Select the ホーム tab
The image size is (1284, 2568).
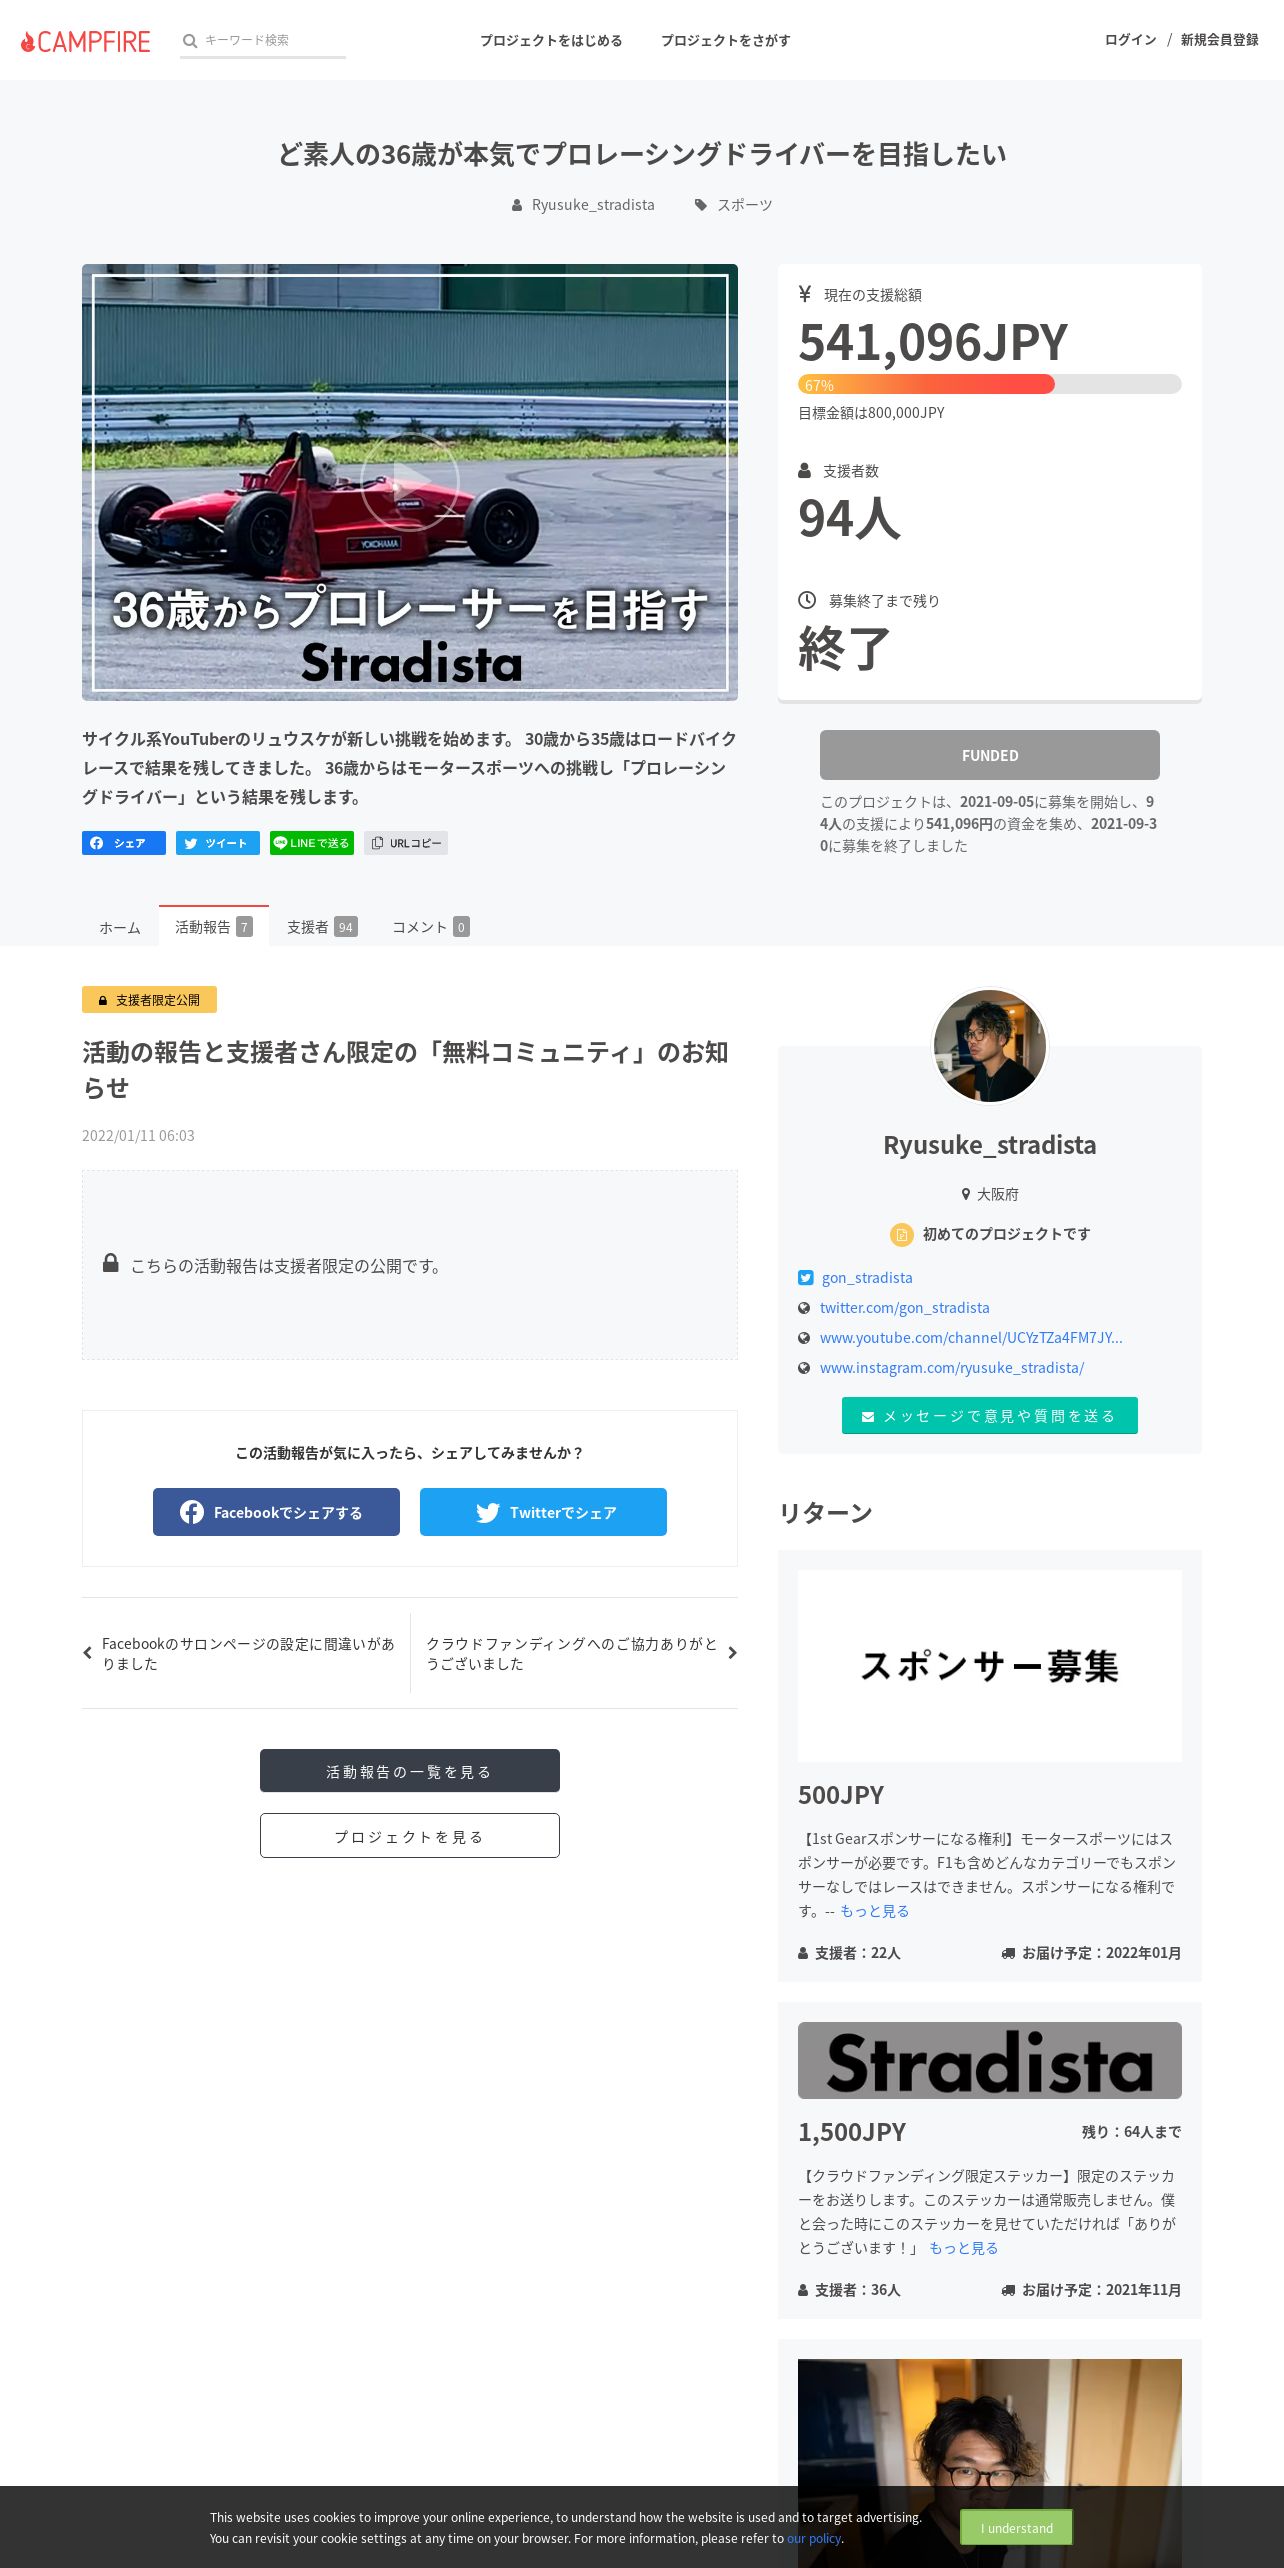[120, 927]
